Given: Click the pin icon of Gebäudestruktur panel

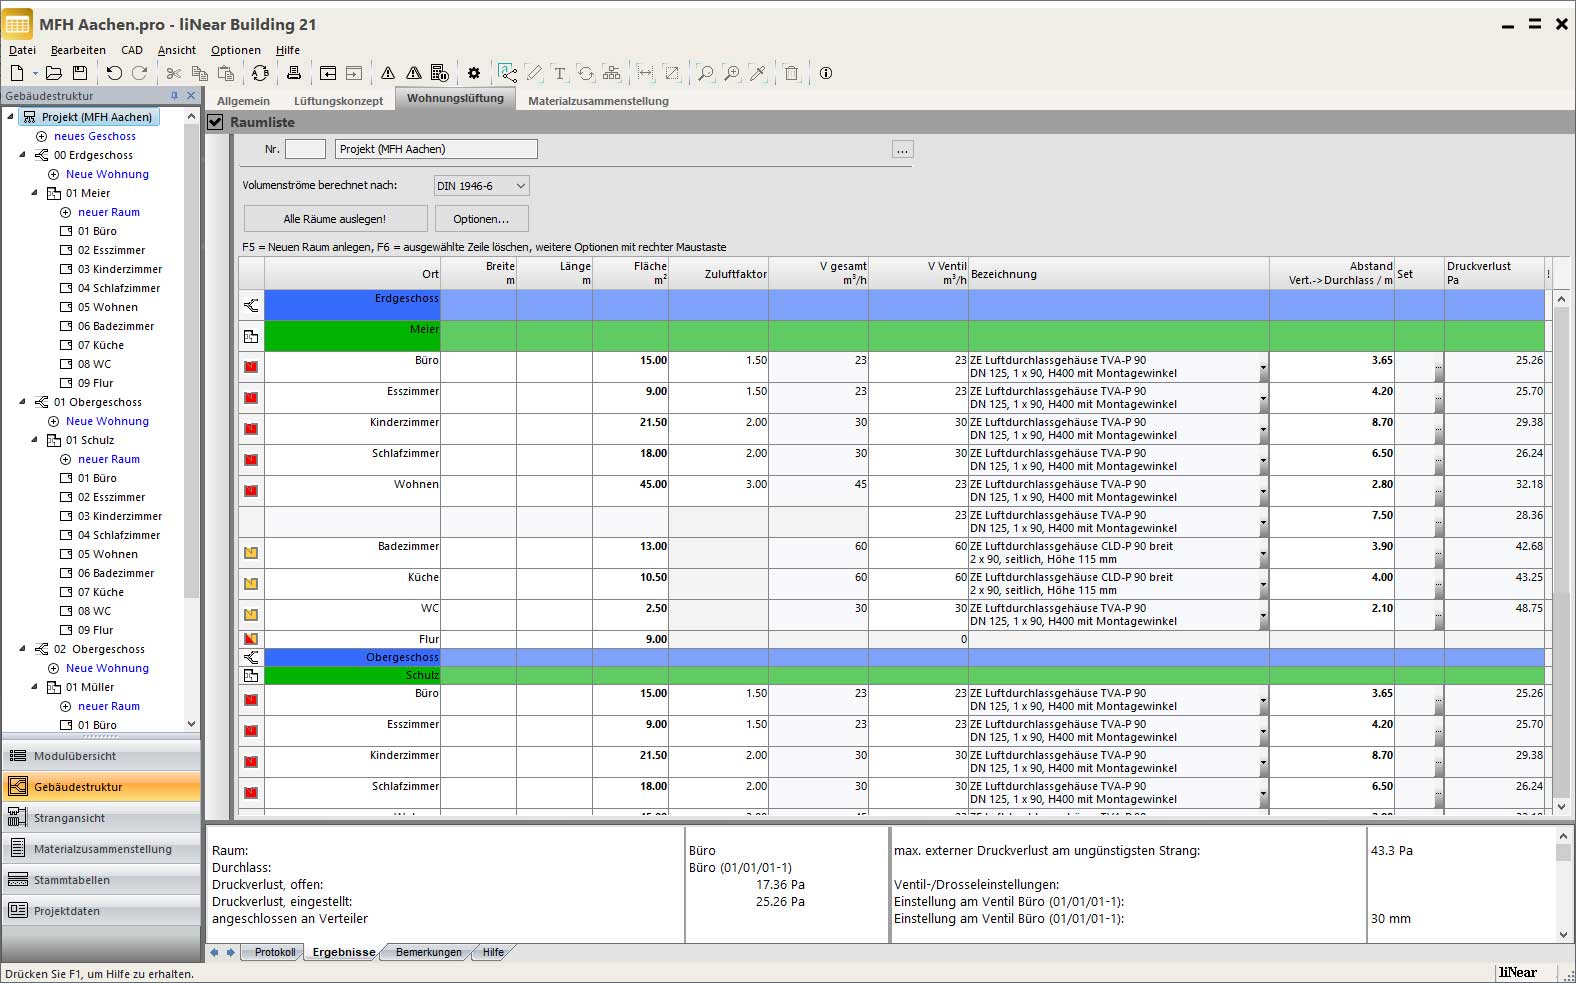Looking at the screenshot, I should tap(174, 96).
